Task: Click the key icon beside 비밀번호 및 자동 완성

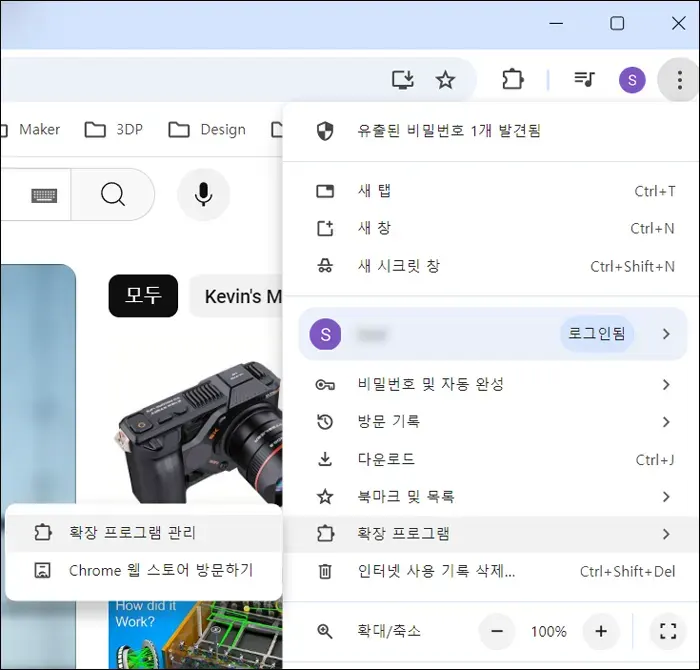Action: tap(325, 385)
